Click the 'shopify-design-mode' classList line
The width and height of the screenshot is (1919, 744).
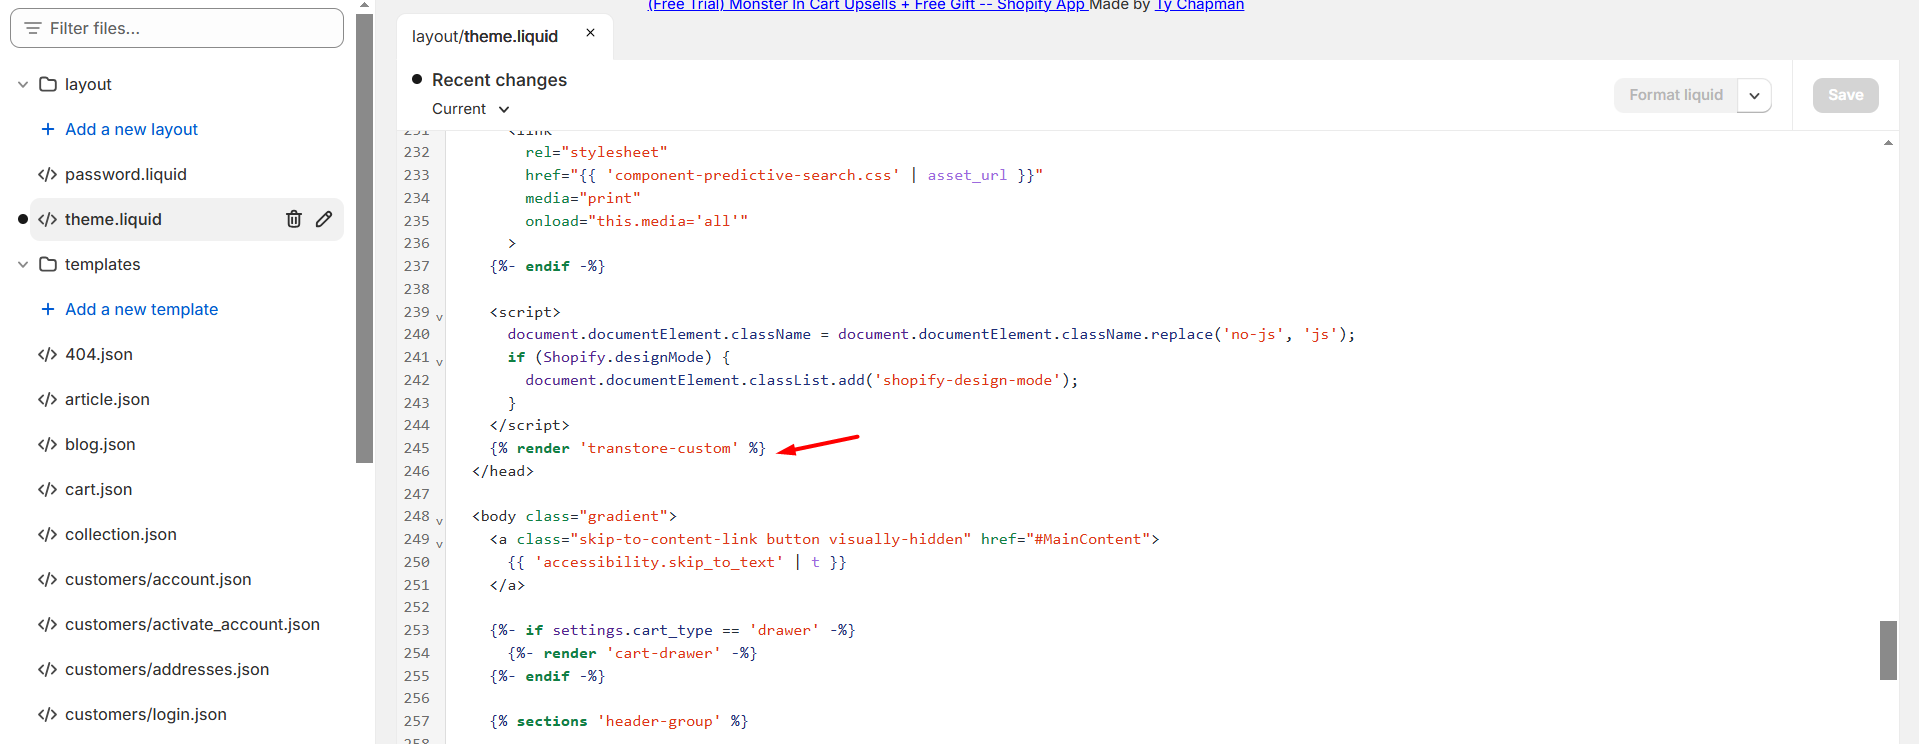[802, 380]
